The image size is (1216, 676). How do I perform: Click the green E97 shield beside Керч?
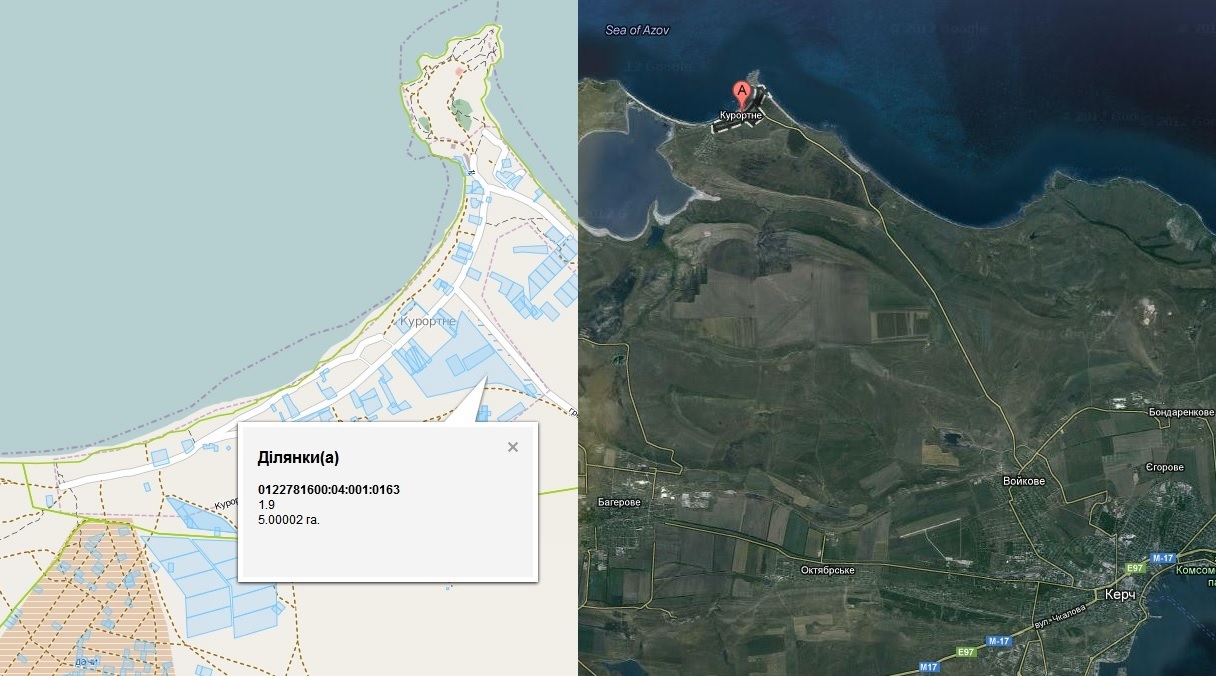click(1135, 568)
